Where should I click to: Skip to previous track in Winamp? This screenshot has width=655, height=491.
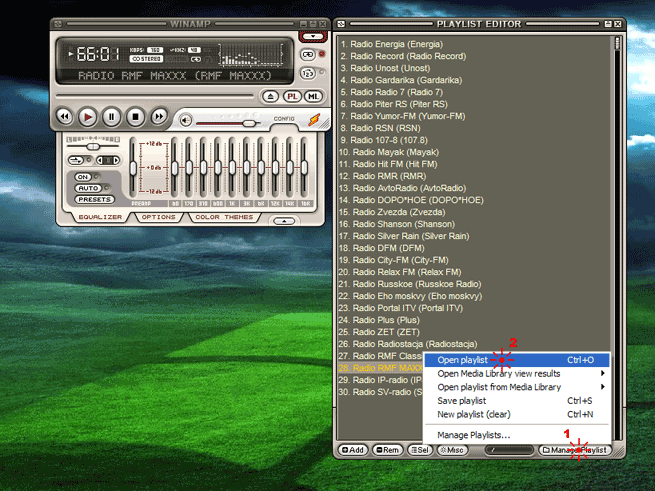click(x=64, y=117)
